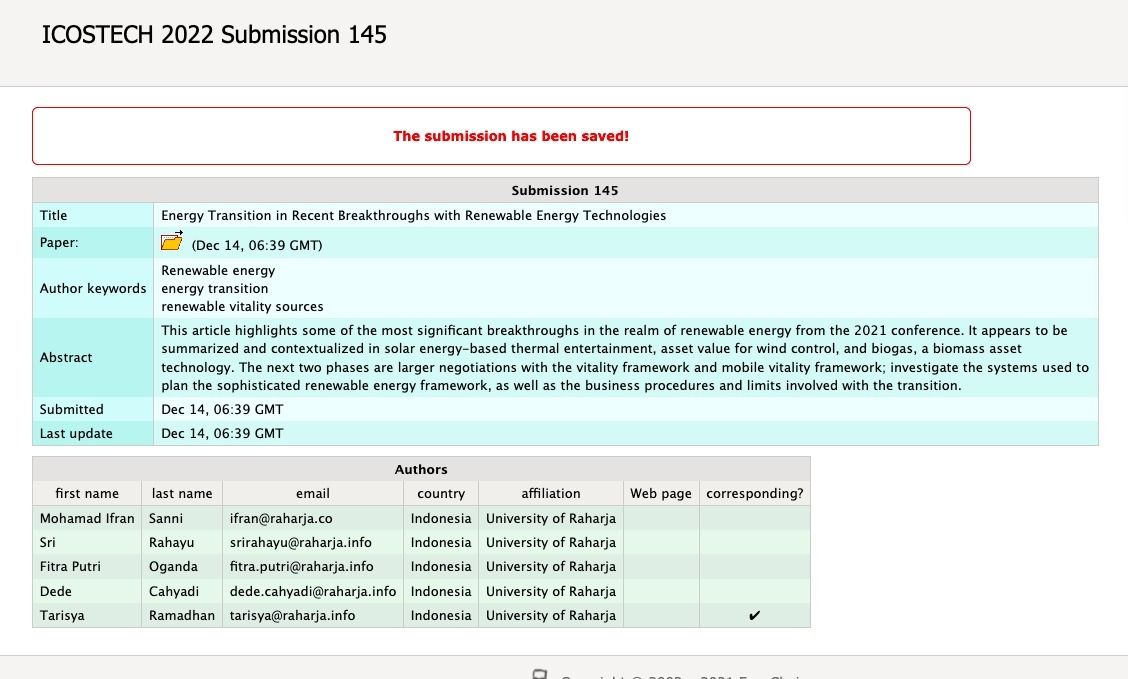Click the 'corresponding?' column header

755,493
